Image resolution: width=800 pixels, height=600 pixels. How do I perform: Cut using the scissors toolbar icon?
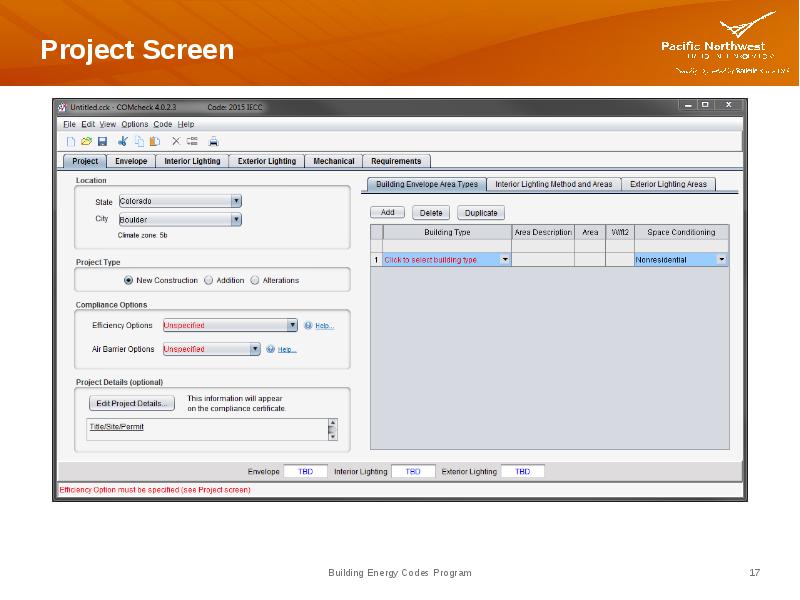pos(123,141)
